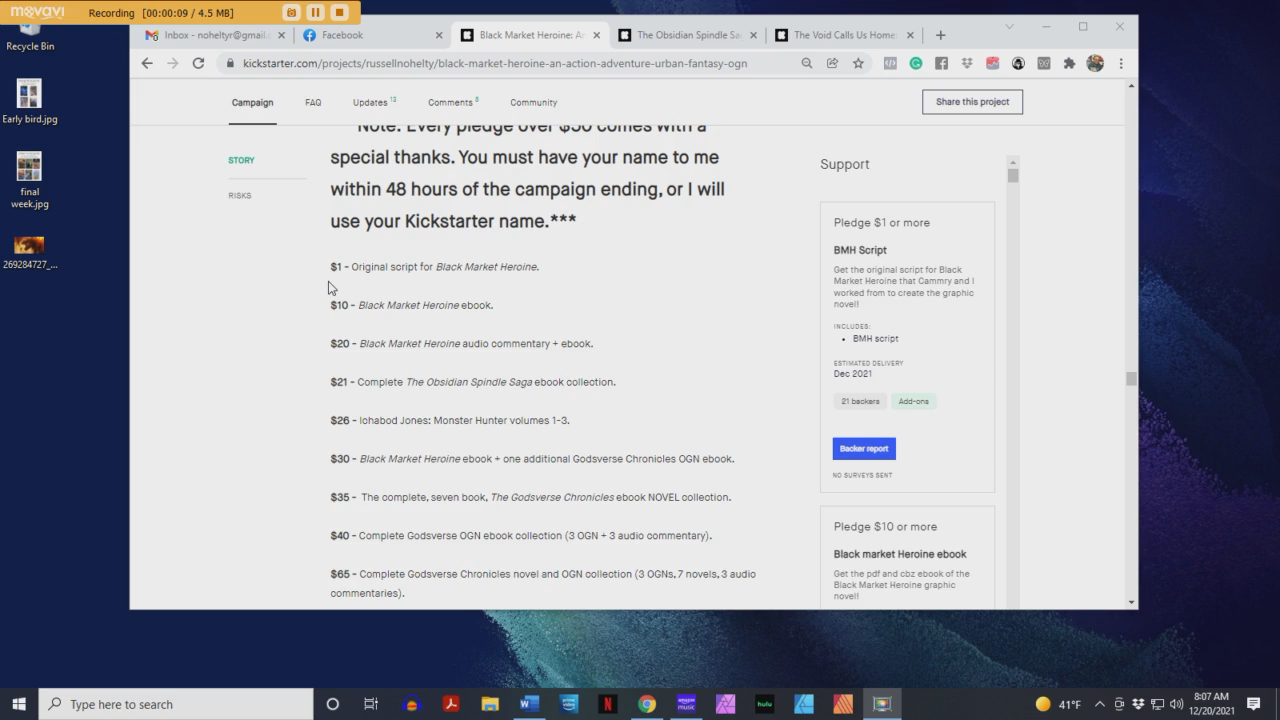The width and height of the screenshot is (1280, 720).
Task: Stop the Movavi screen recording
Action: [x=339, y=13]
